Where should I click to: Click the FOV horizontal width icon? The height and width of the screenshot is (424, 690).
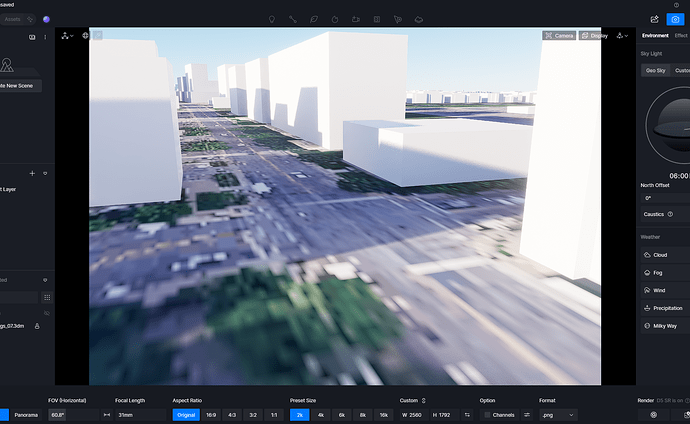point(107,415)
